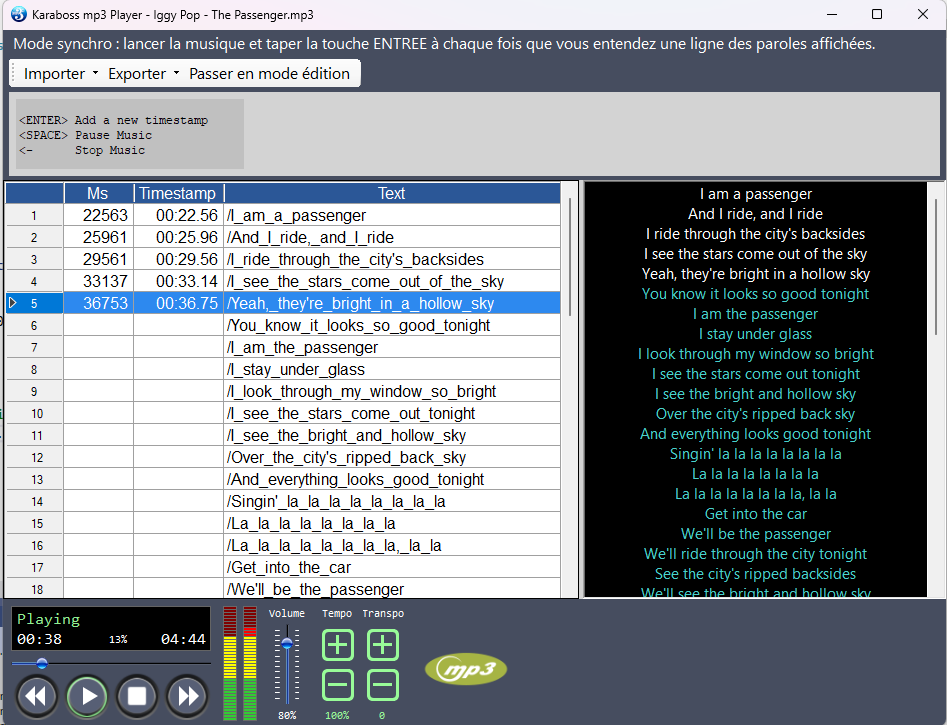
Task: Stop the music with the stop button
Action: [x=138, y=696]
